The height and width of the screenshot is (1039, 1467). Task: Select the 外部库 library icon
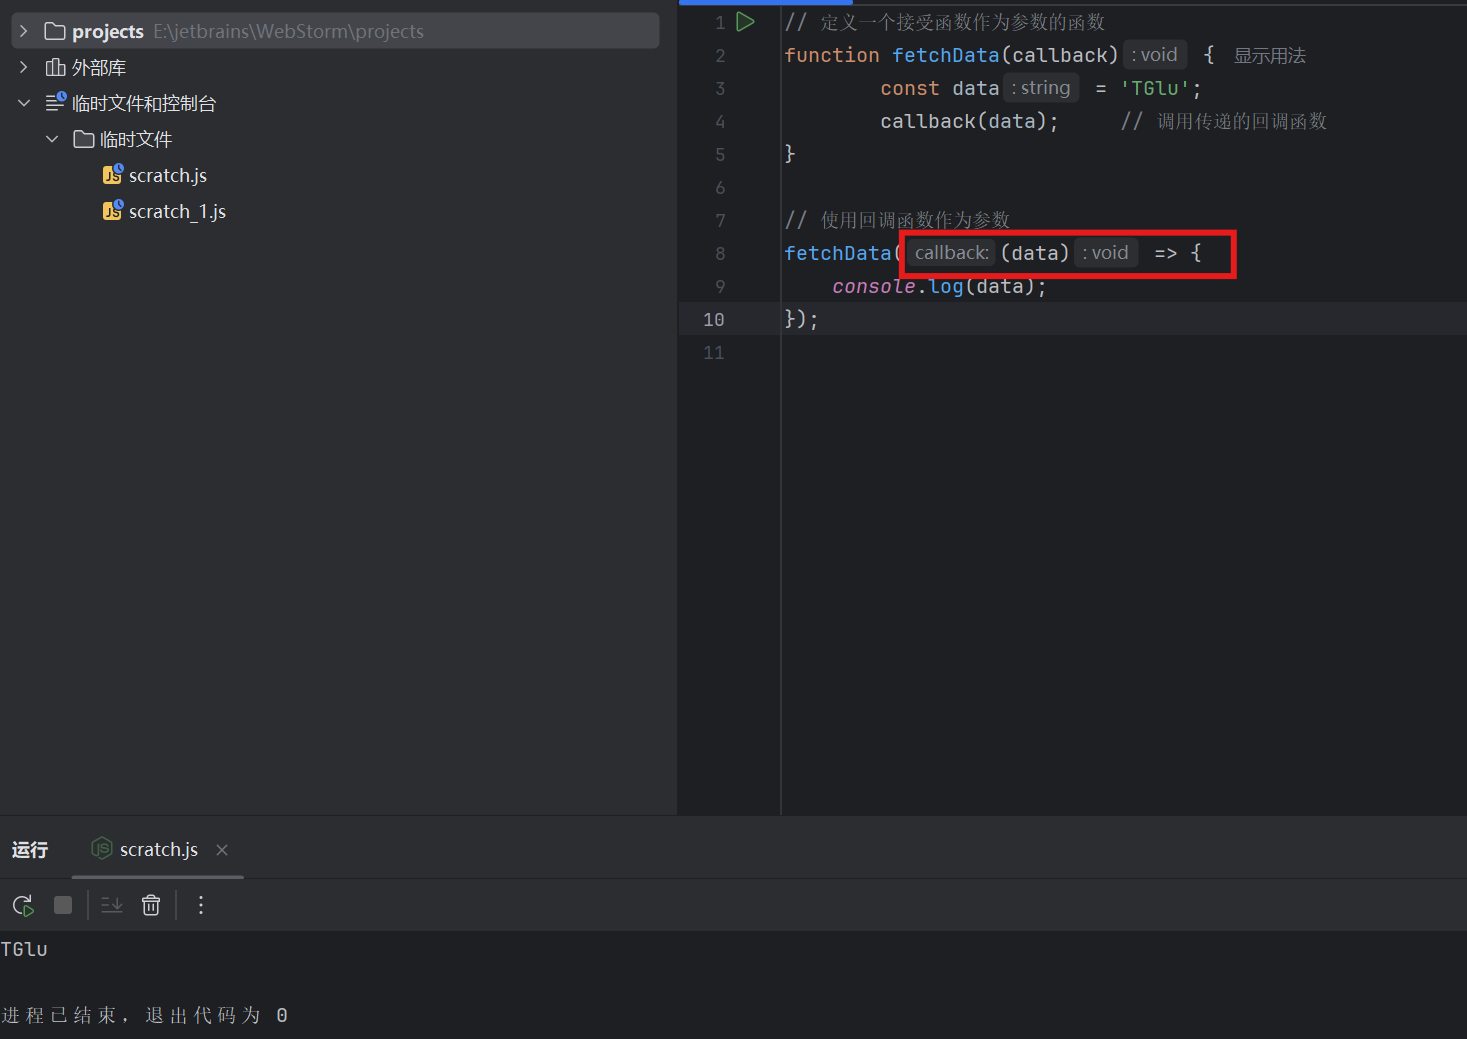55,67
